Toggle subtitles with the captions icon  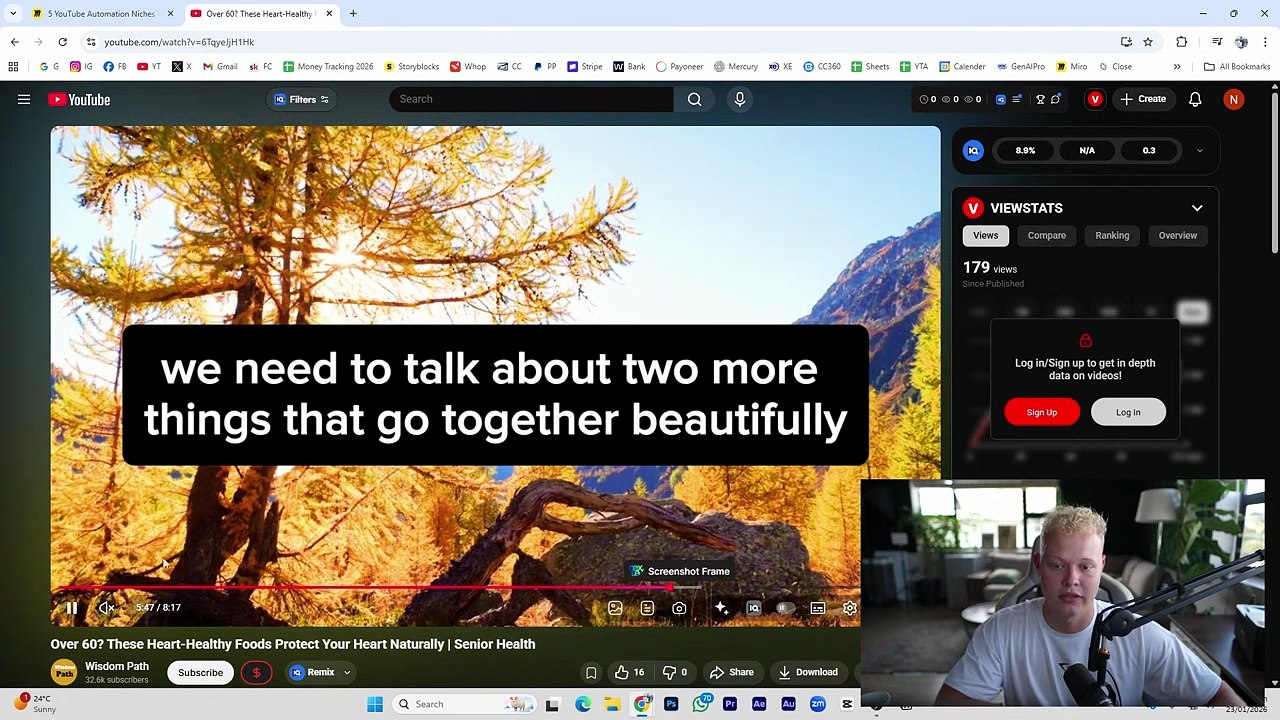818,608
